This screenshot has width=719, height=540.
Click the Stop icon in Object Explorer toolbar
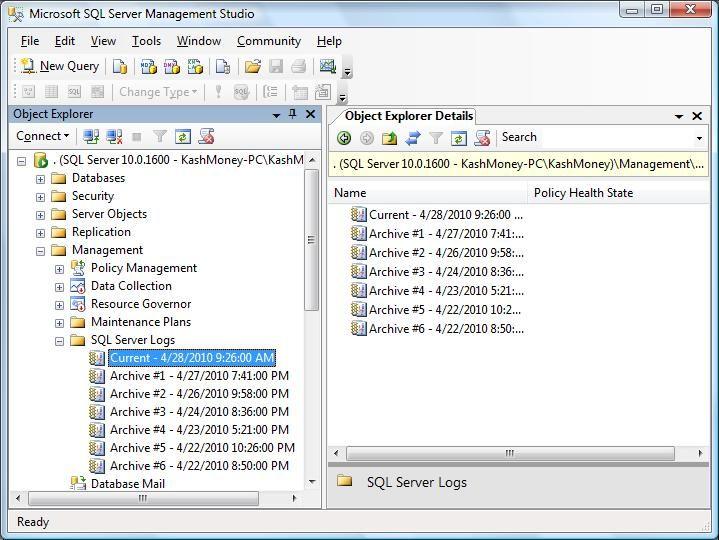click(137, 137)
